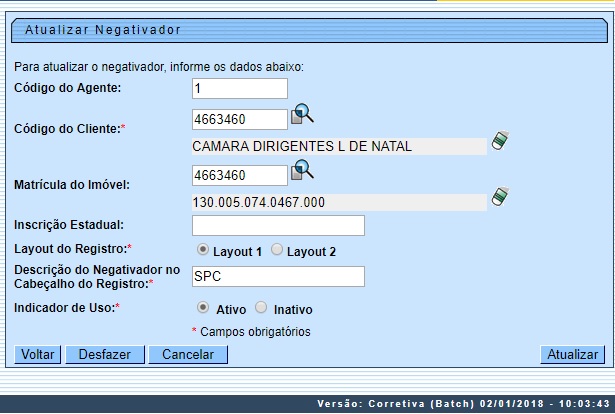Click the Voltar button

(x=38, y=354)
